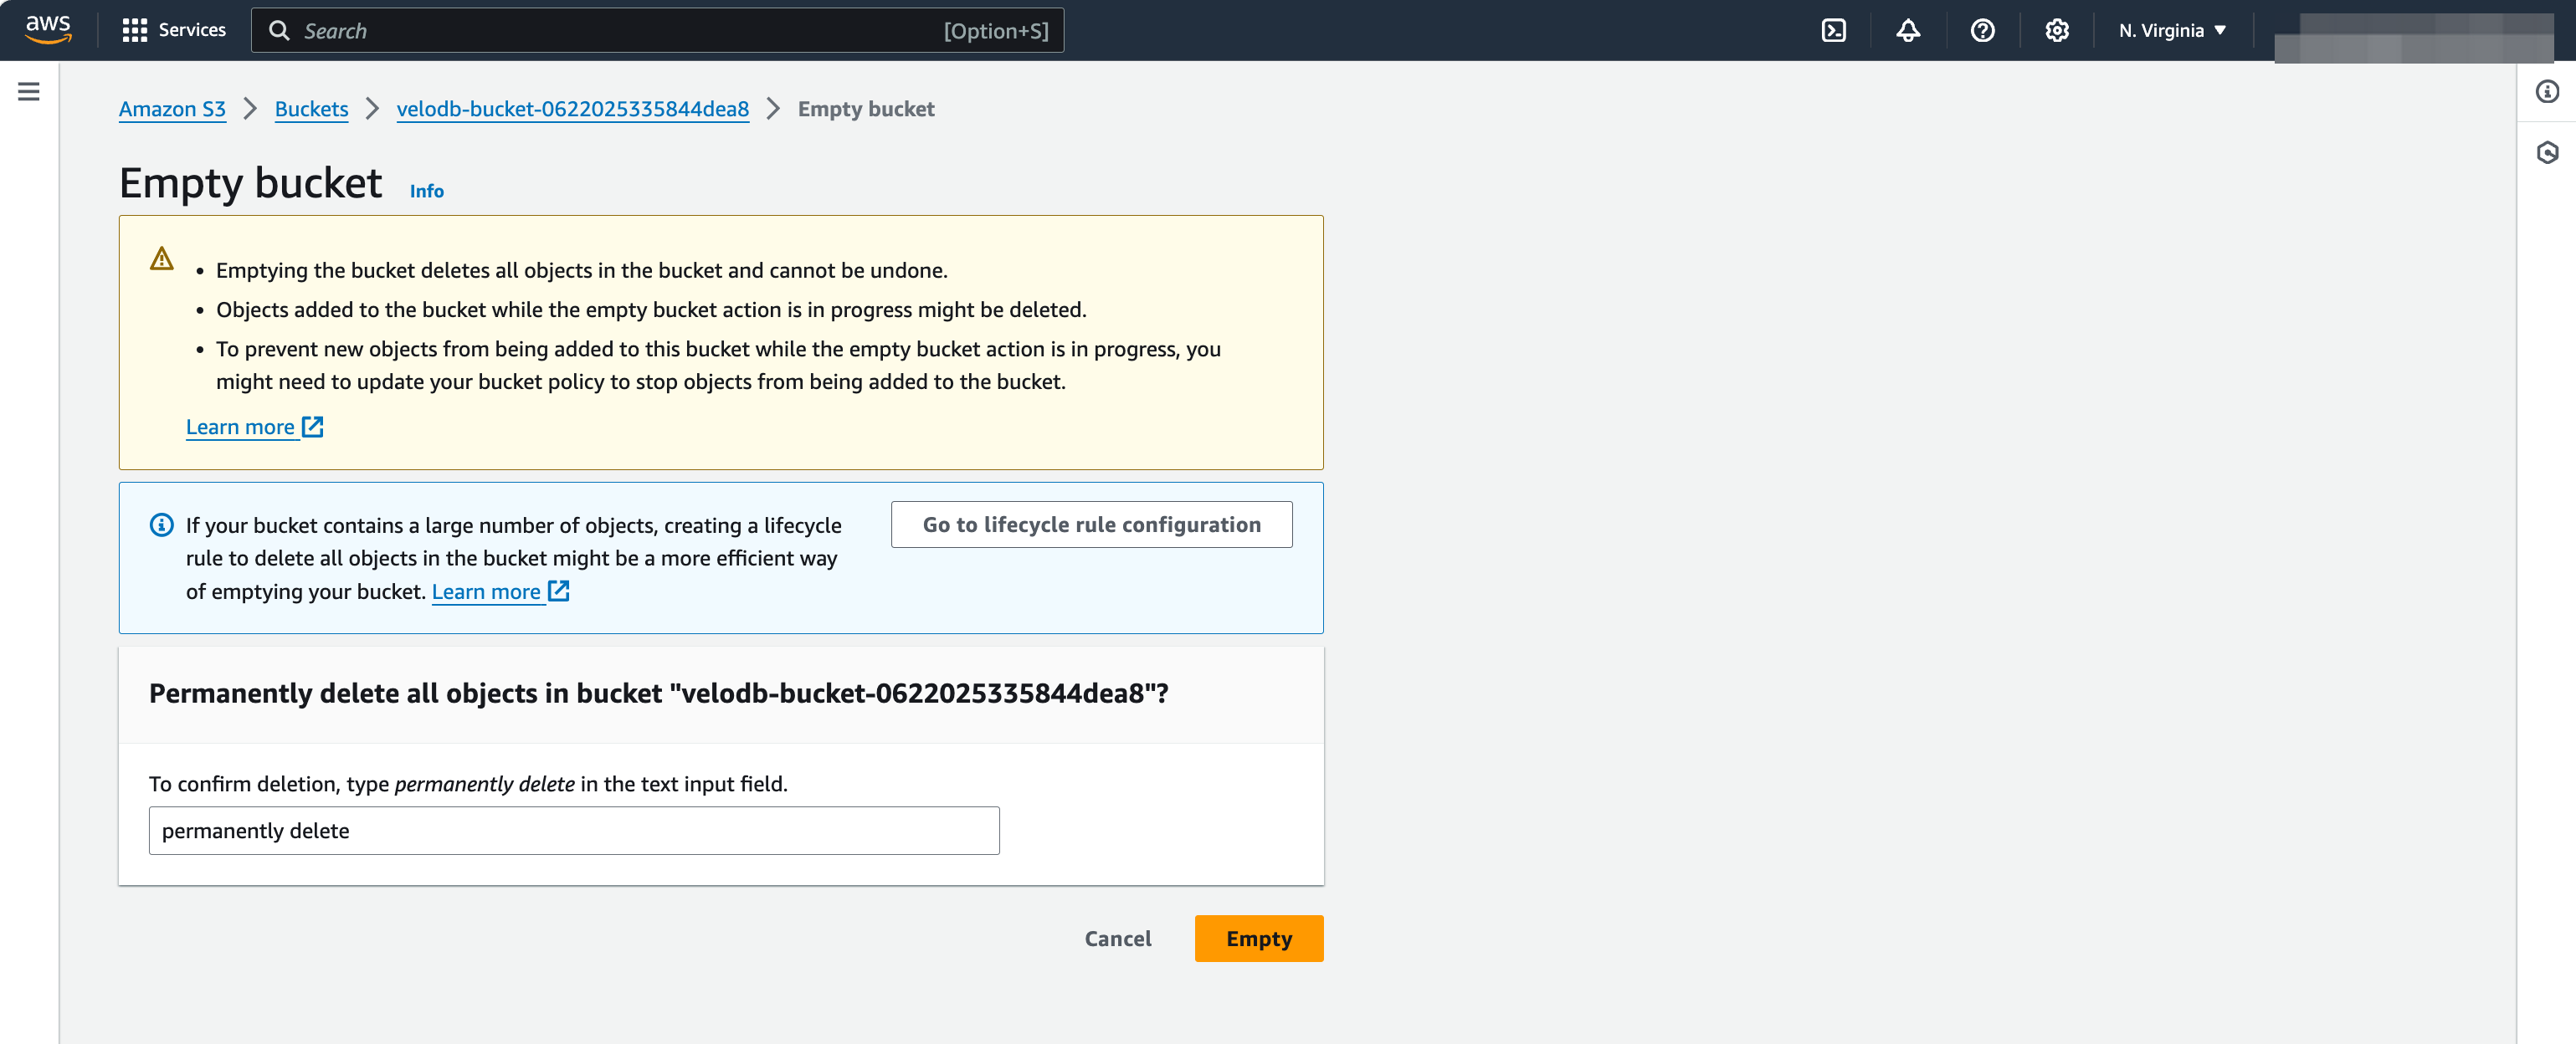The image size is (2576, 1044).
Task: Open the settings gear icon
Action: point(2056,30)
